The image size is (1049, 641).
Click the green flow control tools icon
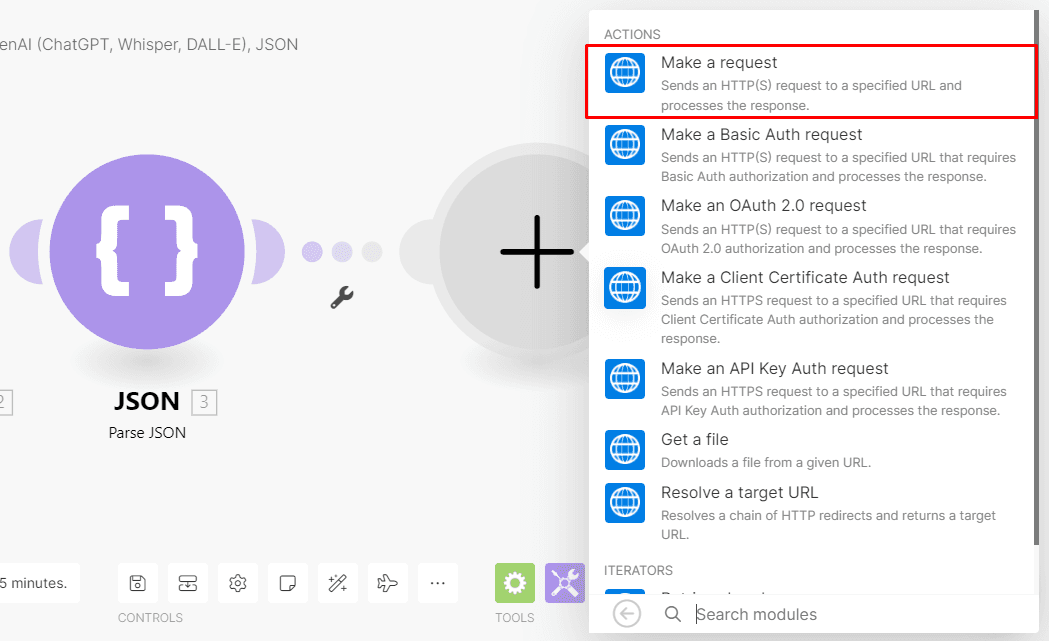click(x=515, y=583)
